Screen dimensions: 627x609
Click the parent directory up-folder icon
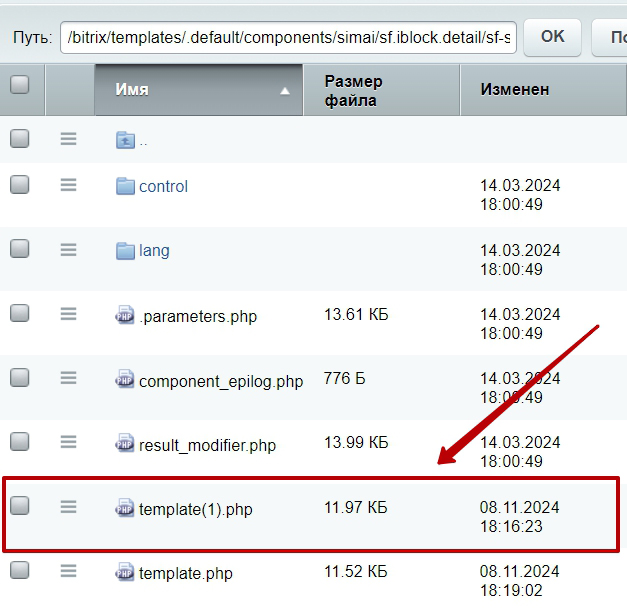click(125, 140)
